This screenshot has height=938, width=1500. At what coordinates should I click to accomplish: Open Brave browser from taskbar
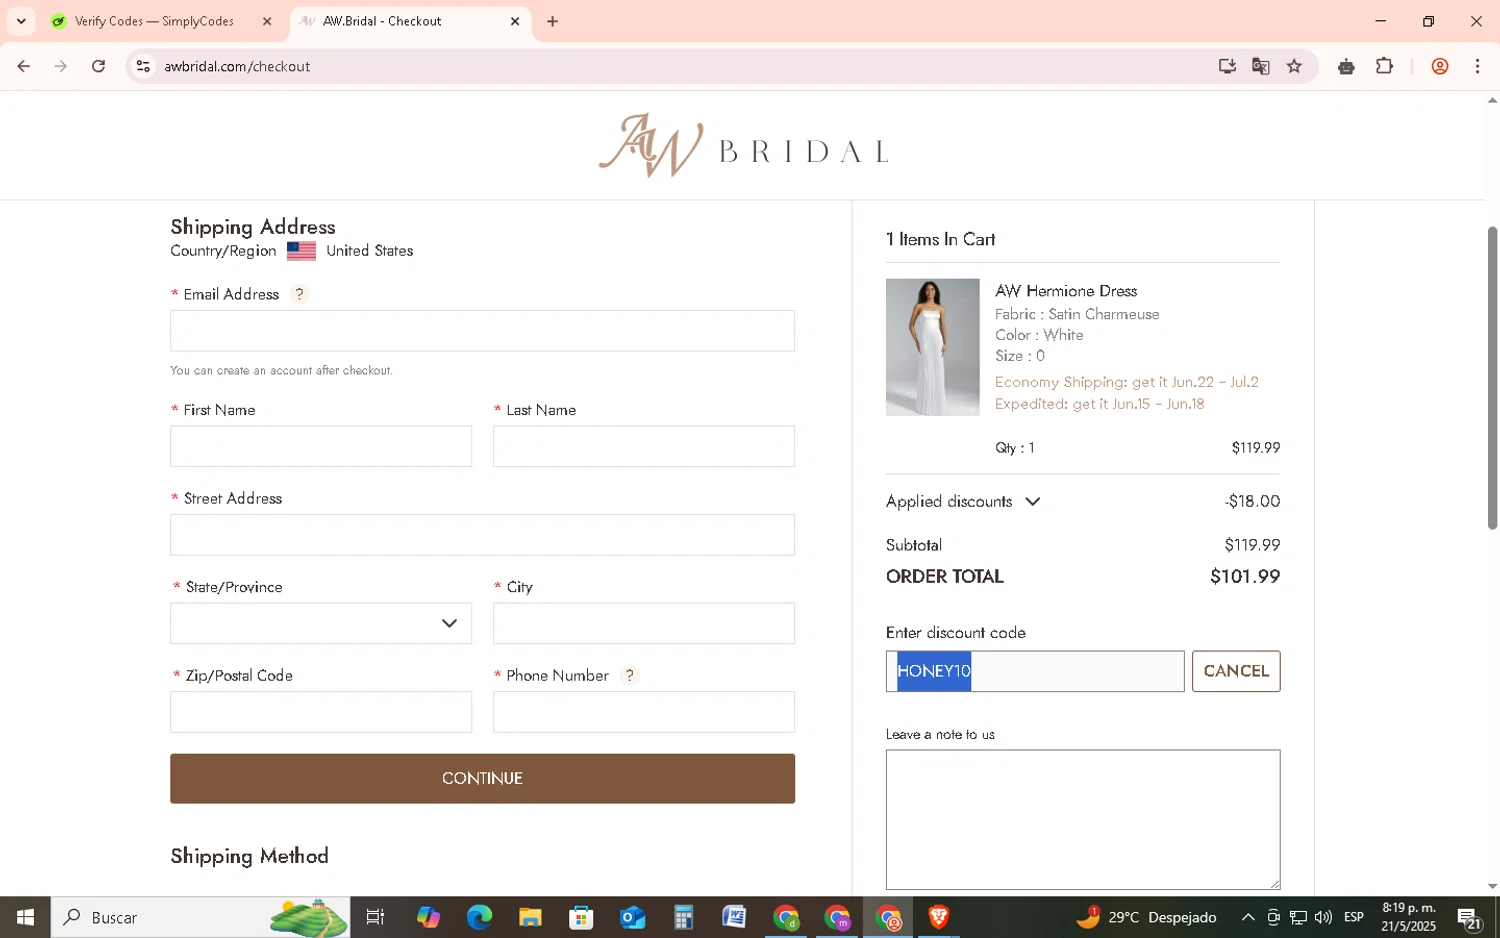point(938,917)
